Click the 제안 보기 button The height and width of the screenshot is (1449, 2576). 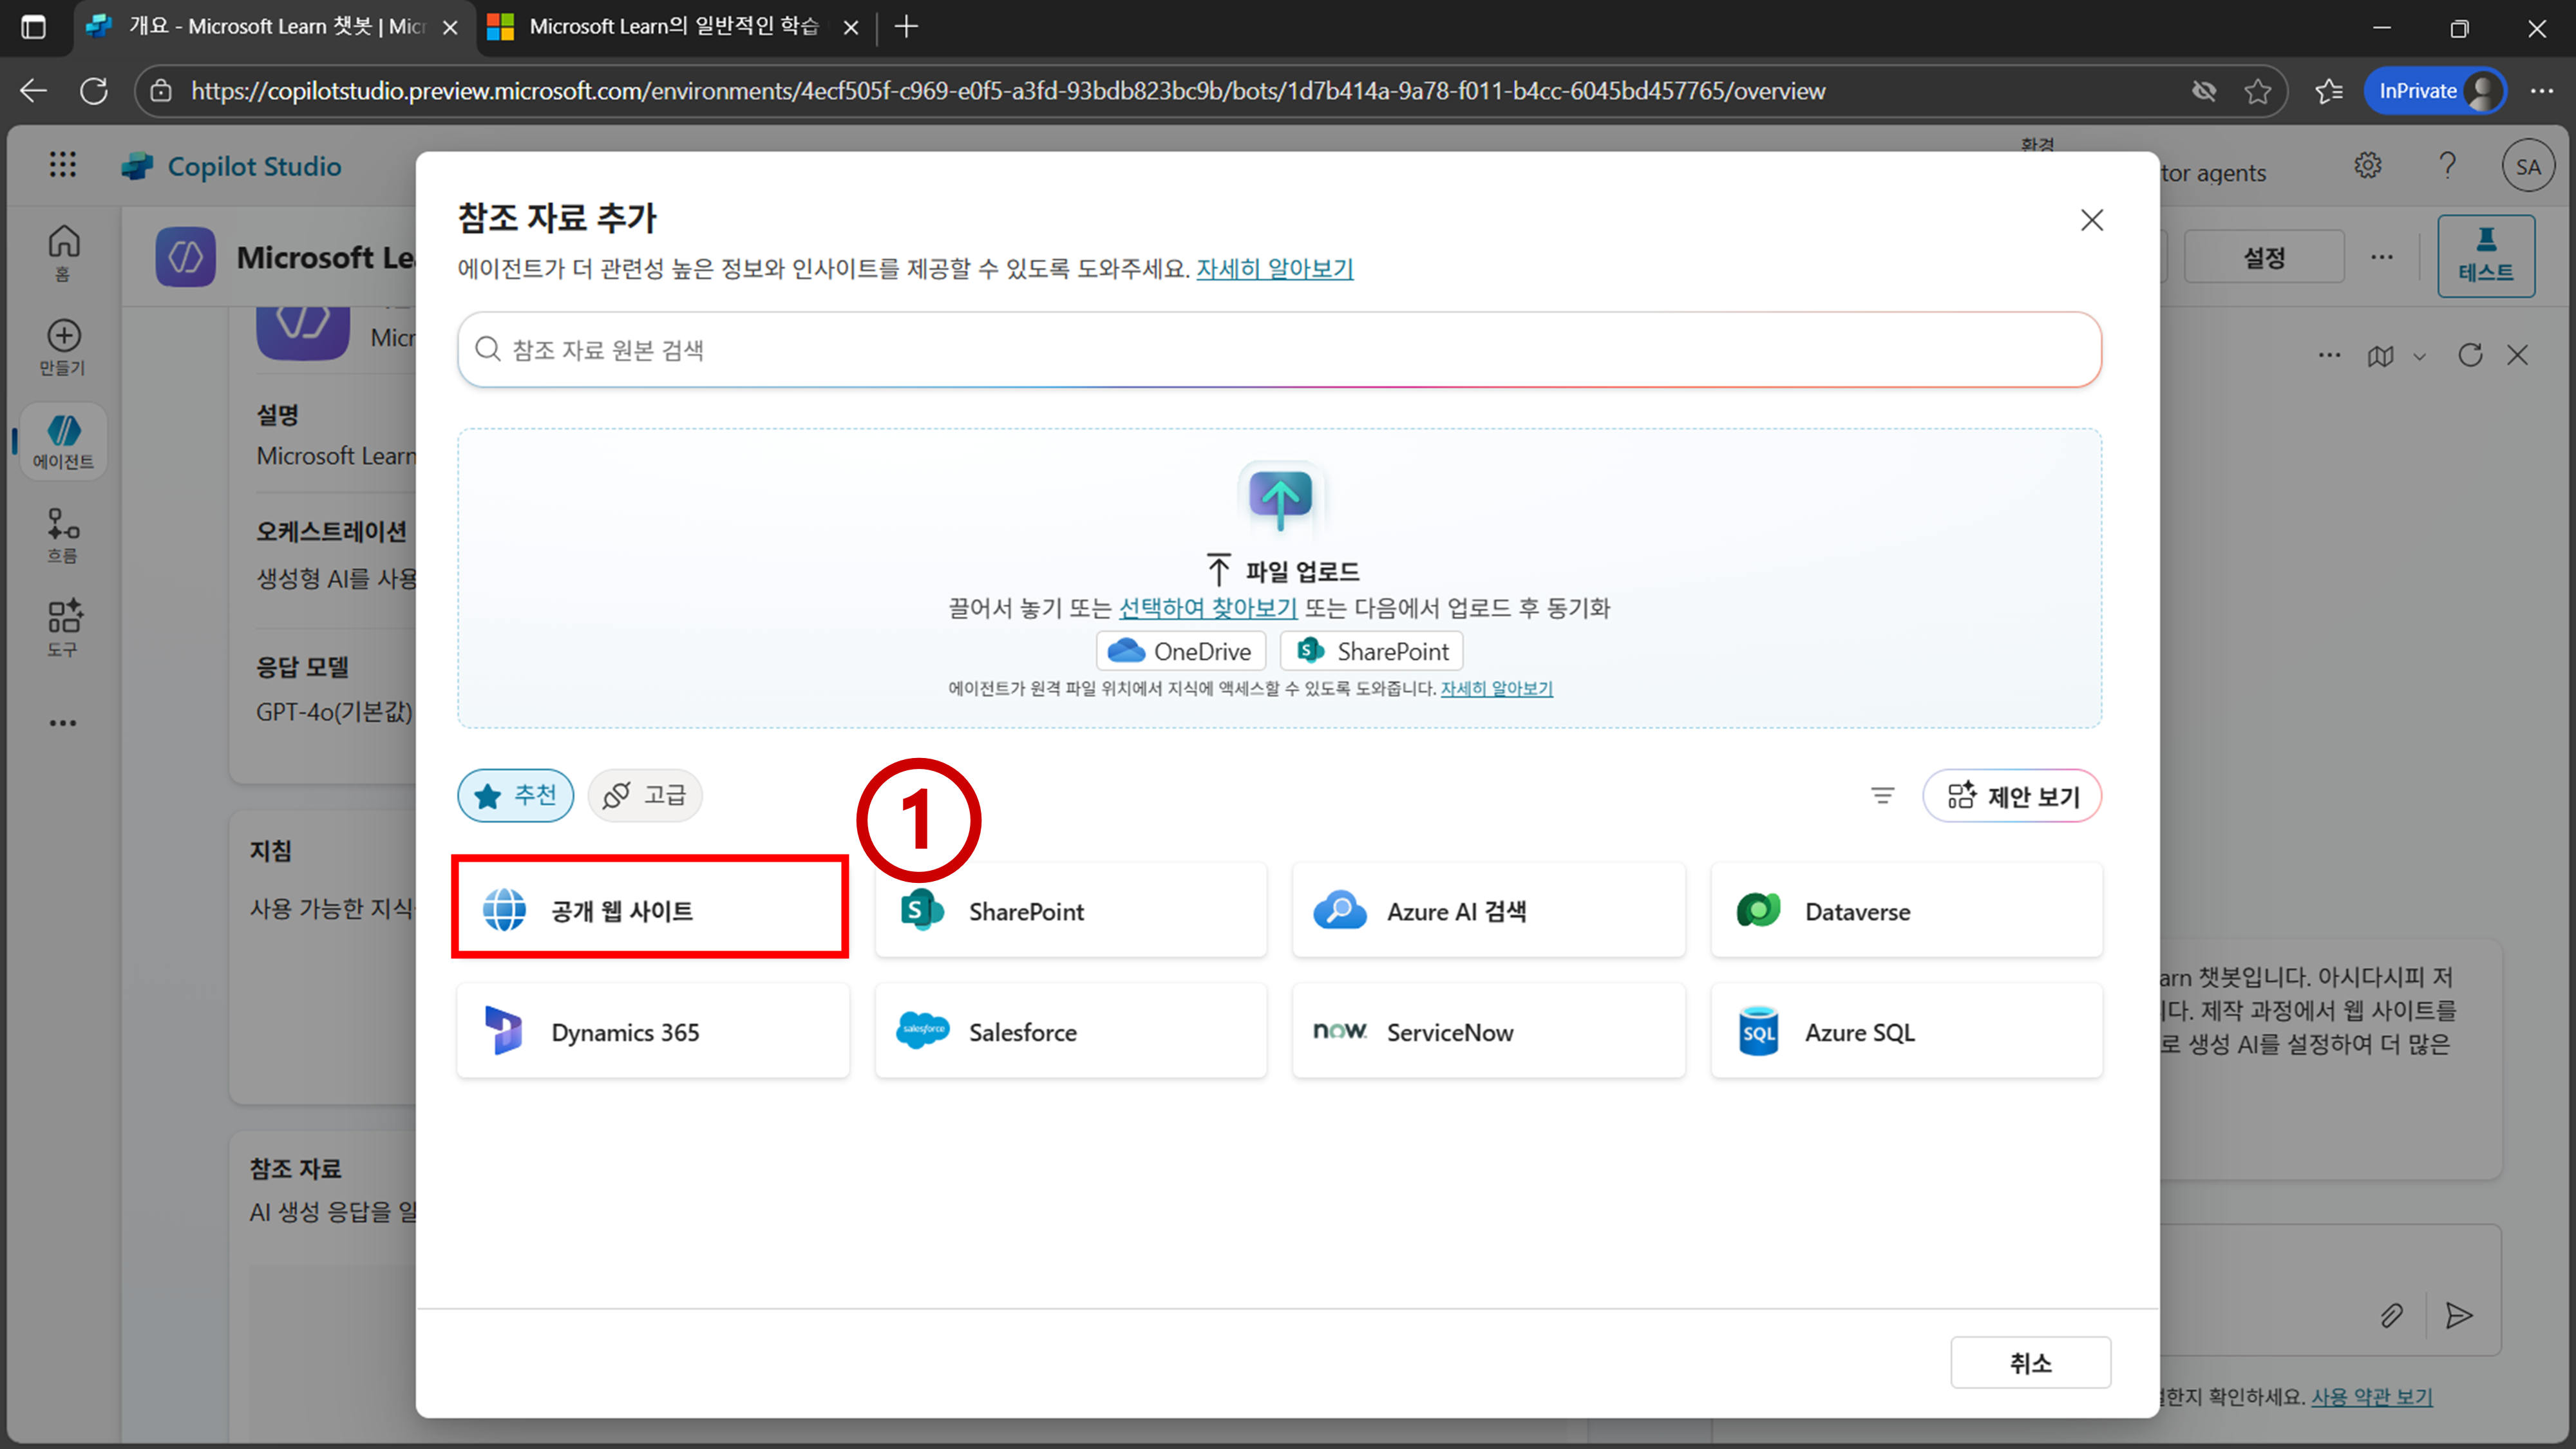(2012, 796)
